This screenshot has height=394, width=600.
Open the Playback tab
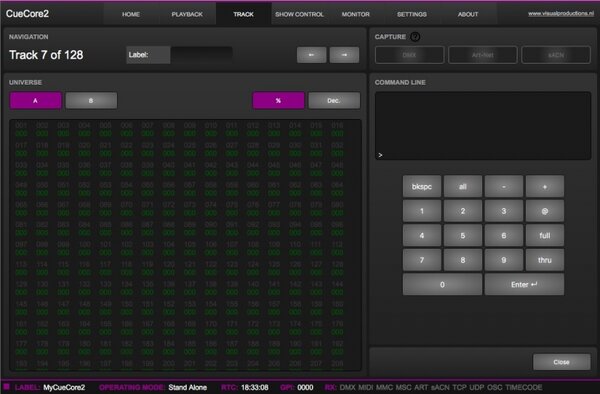[187, 14]
